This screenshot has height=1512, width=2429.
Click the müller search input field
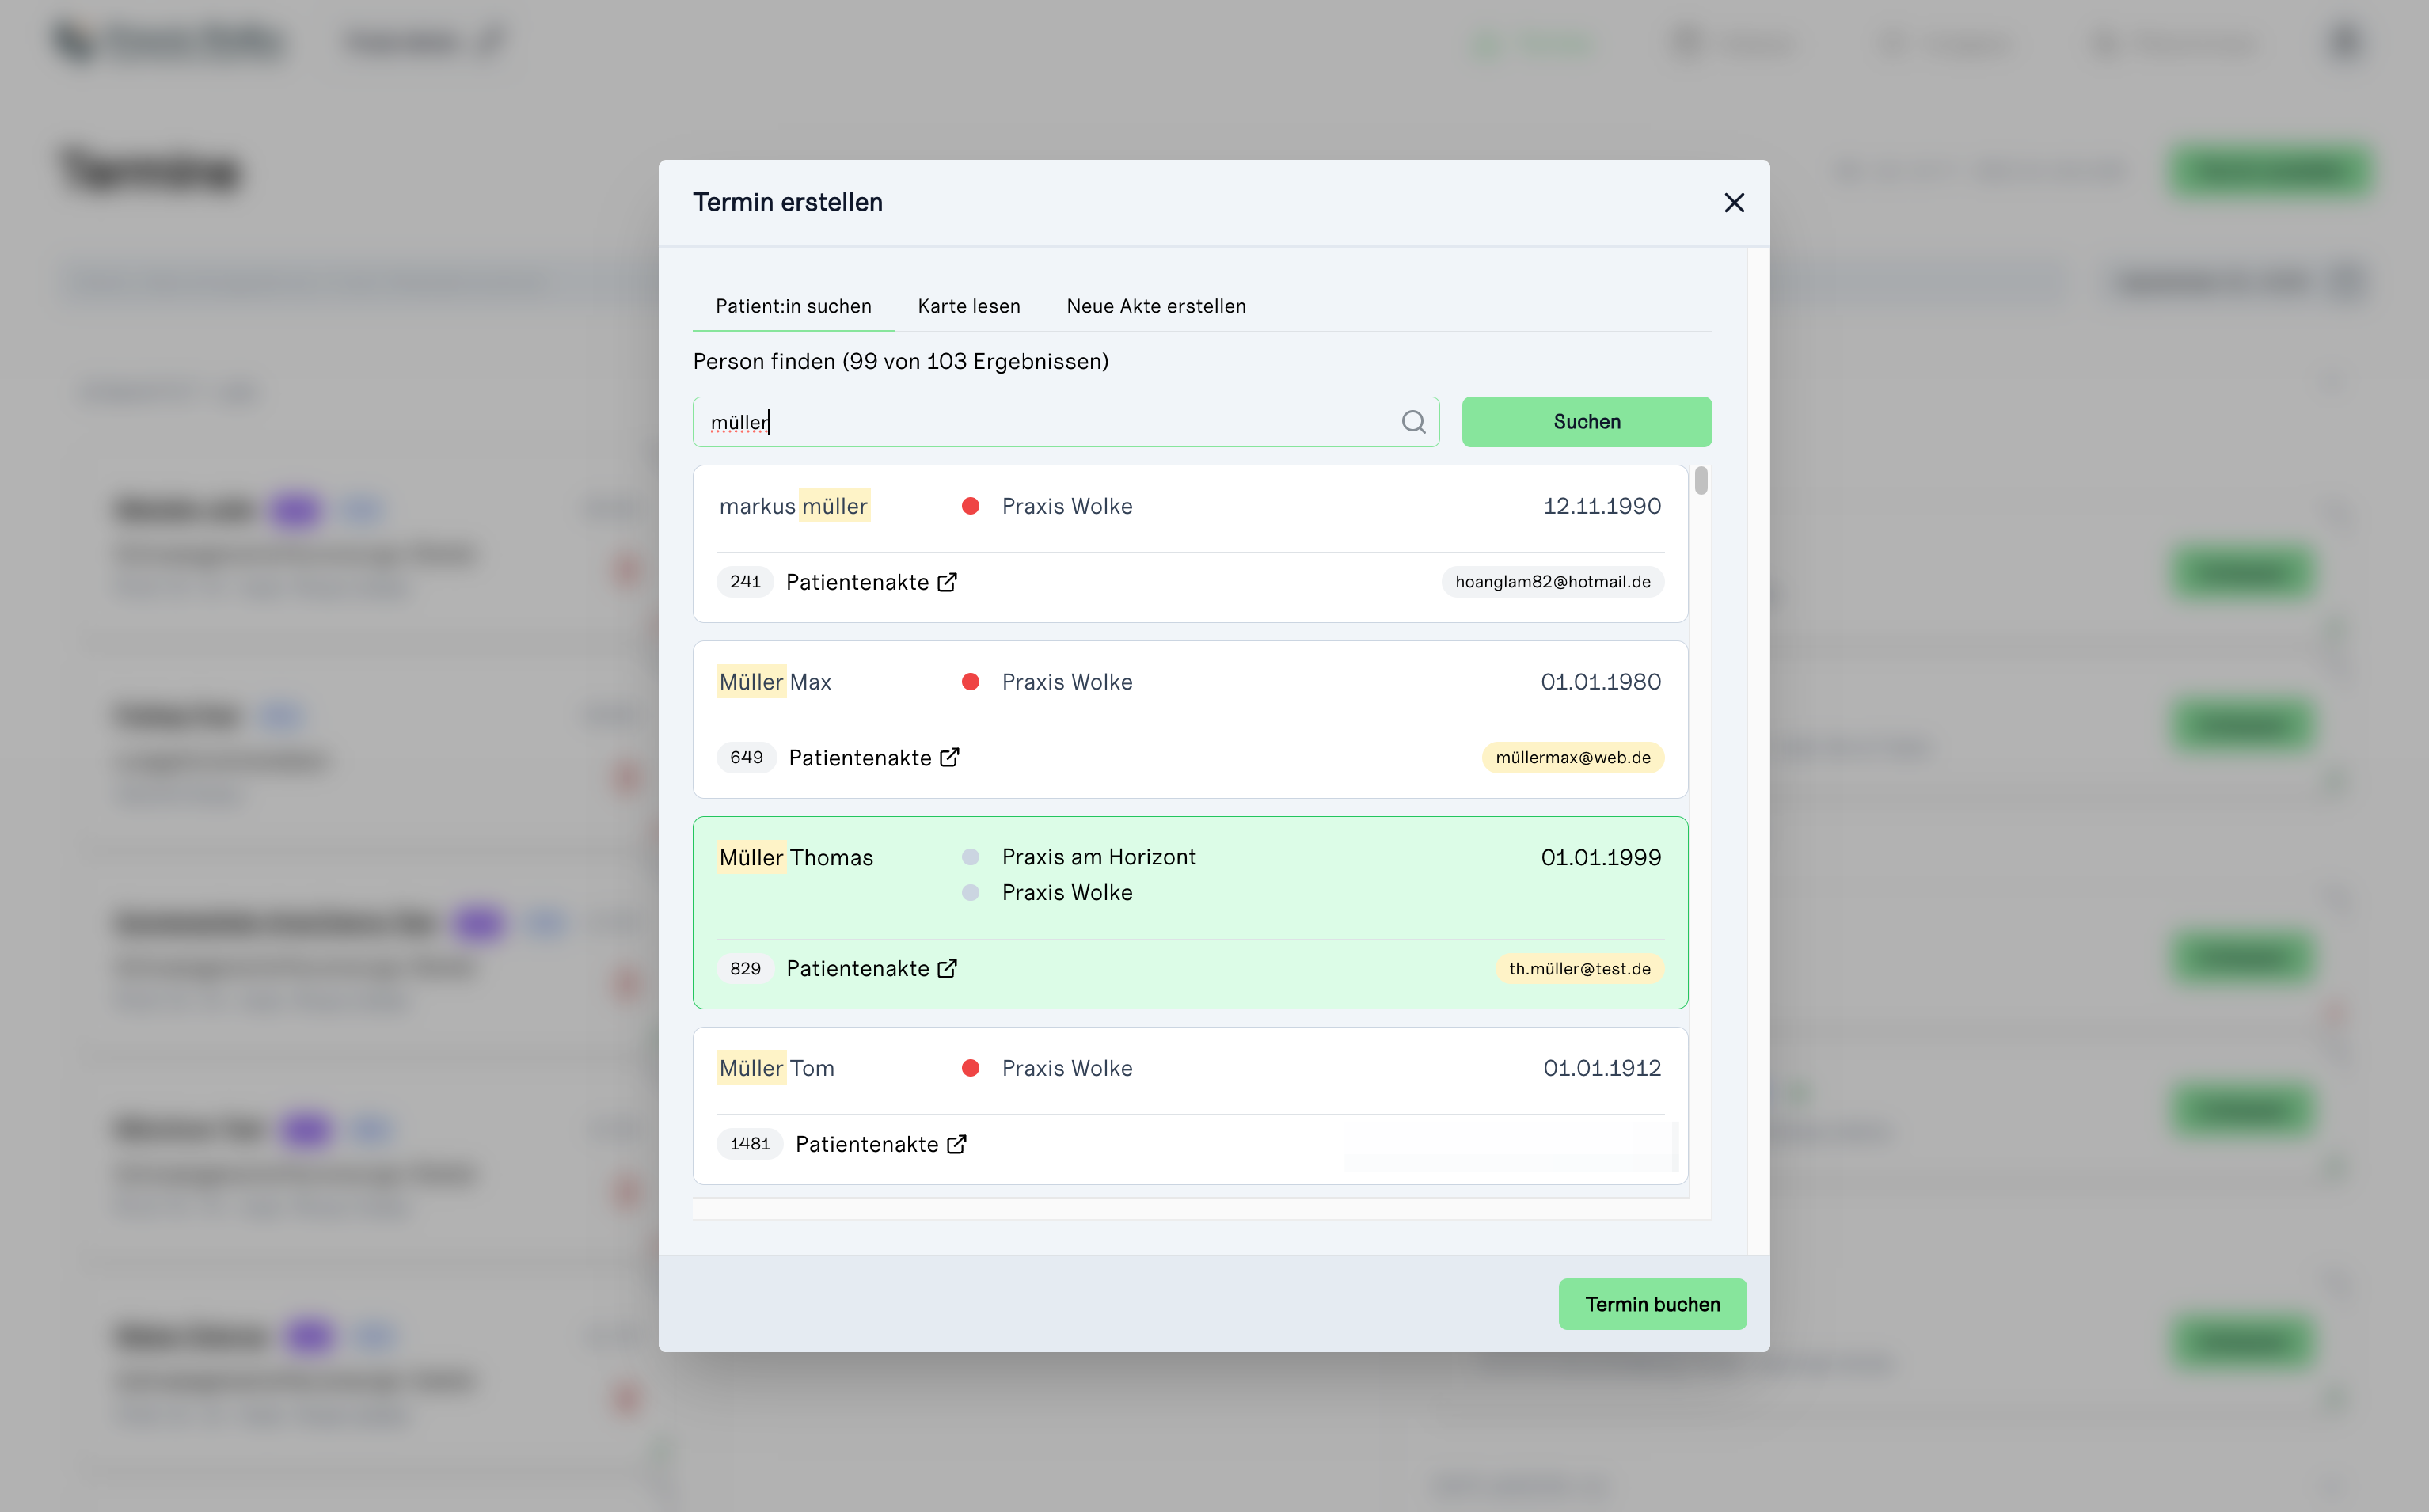(x=1066, y=422)
